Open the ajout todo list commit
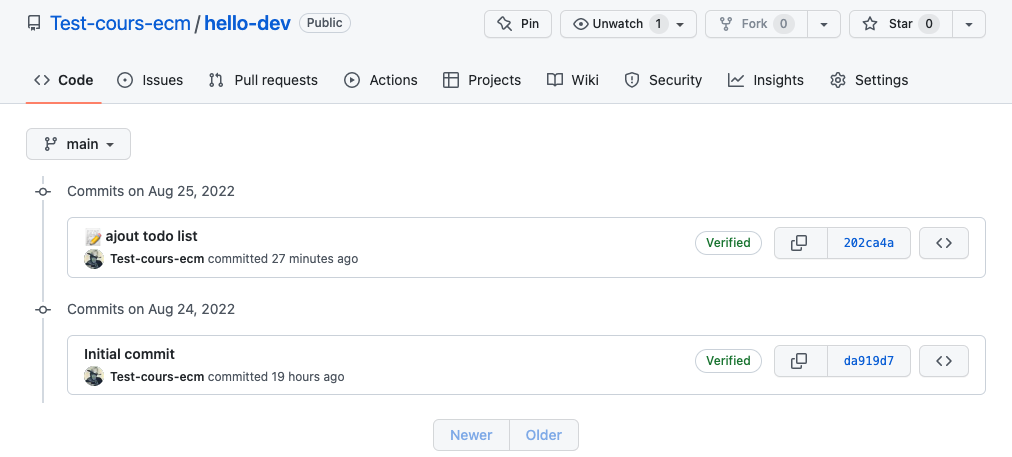The width and height of the screenshot is (1012, 457). click(x=151, y=236)
